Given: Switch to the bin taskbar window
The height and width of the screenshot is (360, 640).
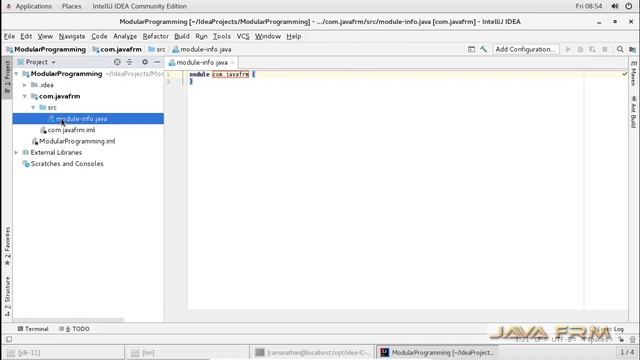Looking at the screenshot, I should click(187, 353).
